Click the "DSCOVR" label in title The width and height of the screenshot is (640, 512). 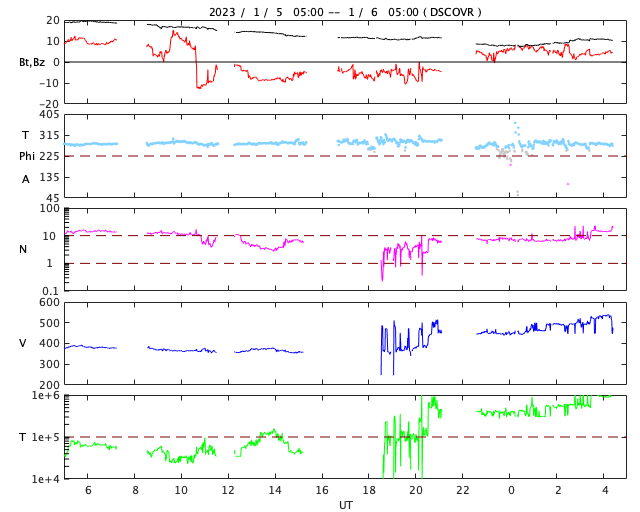click(x=452, y=12)
